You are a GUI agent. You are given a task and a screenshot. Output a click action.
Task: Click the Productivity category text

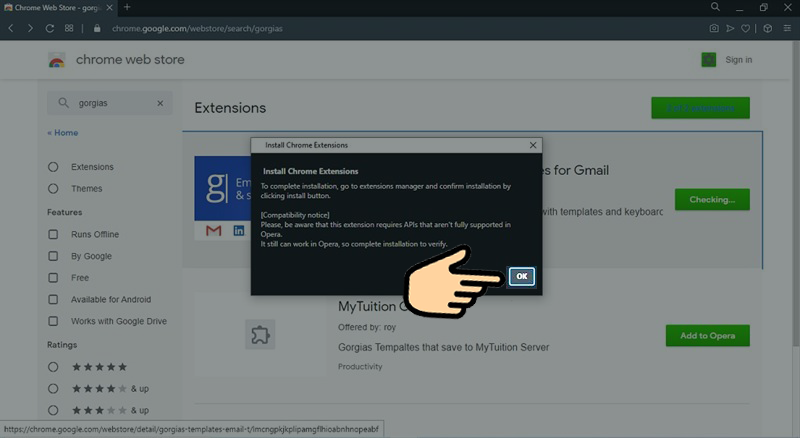360,367
